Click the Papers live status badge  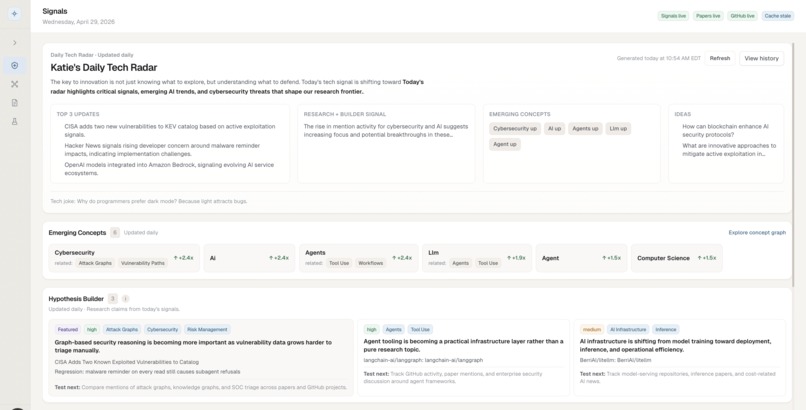pos(708,16)
